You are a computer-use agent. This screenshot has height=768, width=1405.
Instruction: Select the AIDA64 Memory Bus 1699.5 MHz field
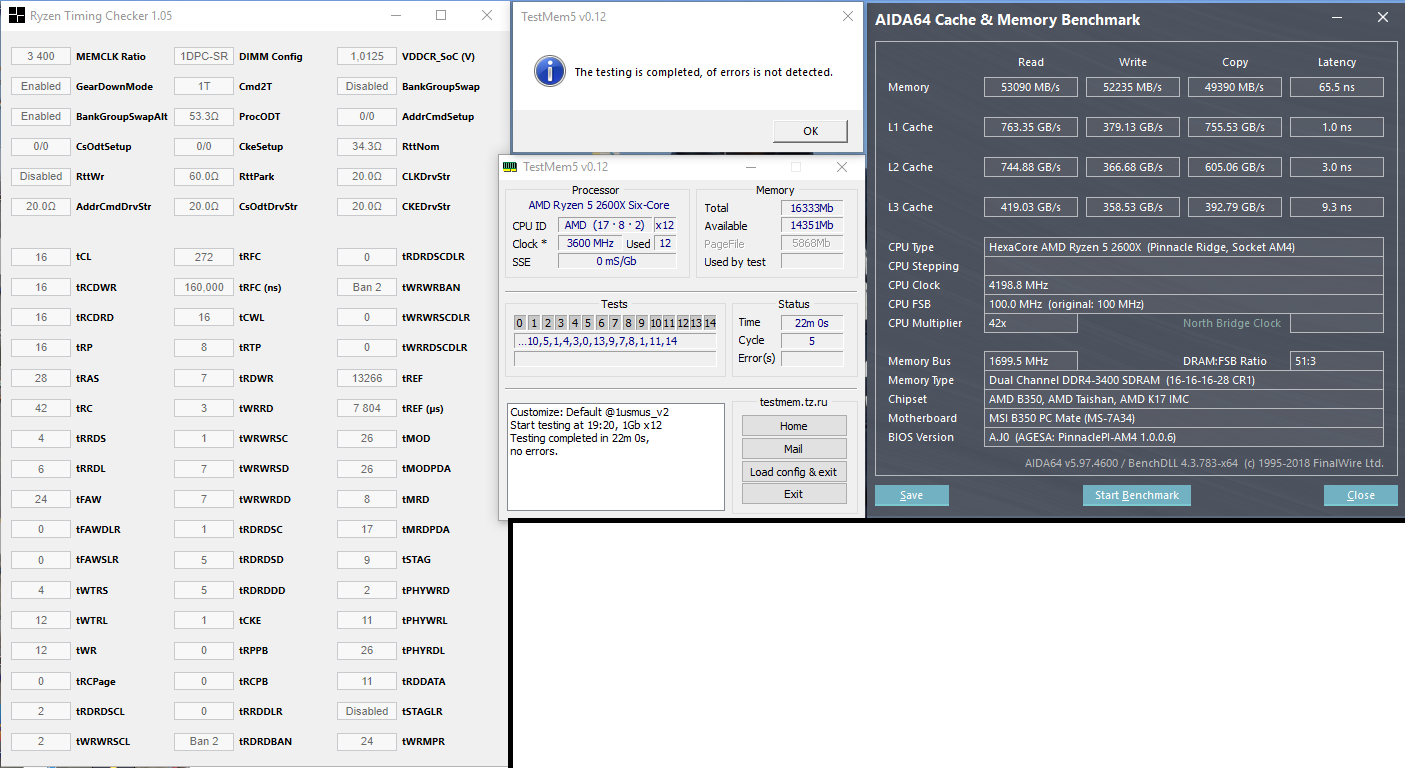[1030, 361]
